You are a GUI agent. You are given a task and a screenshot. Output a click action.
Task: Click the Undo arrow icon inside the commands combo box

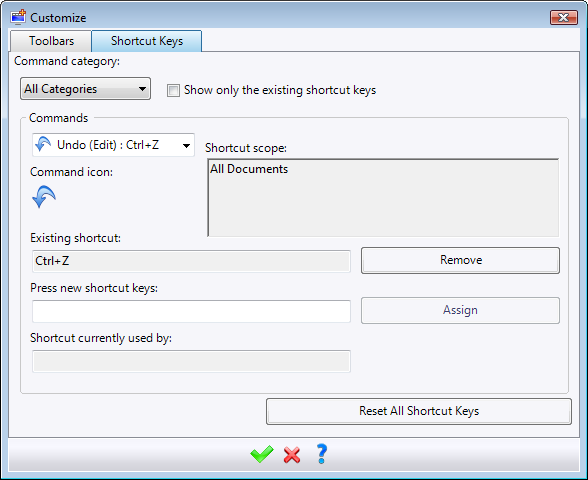(43, 145)
